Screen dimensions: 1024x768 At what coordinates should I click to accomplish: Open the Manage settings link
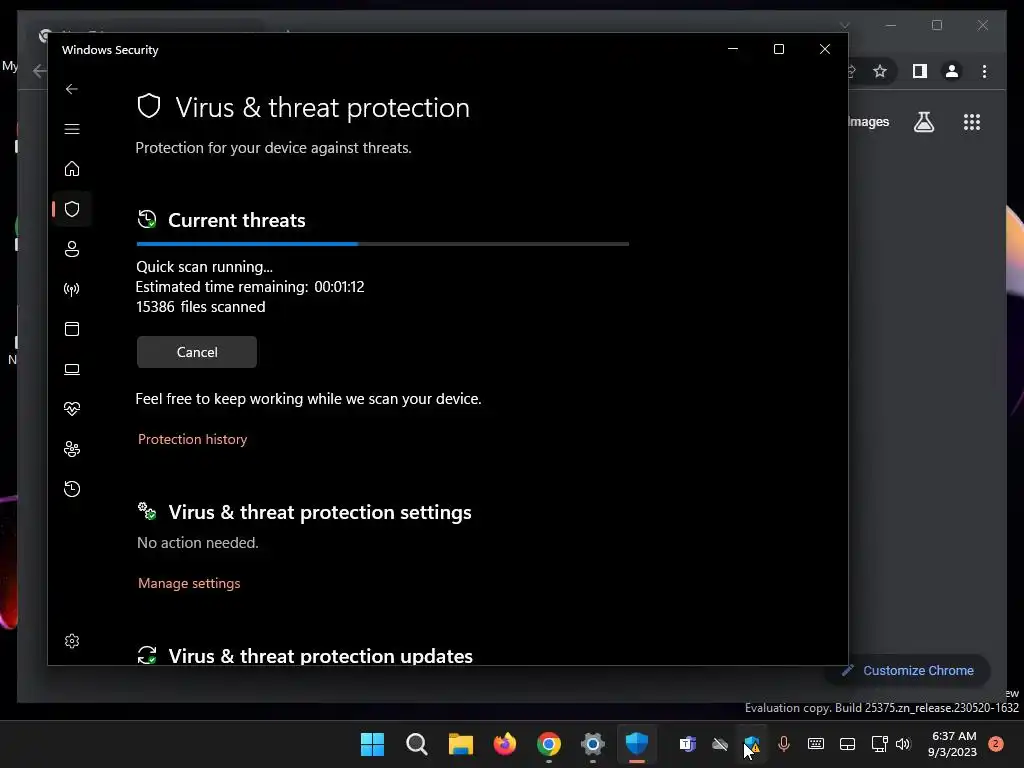click(189, 583)
